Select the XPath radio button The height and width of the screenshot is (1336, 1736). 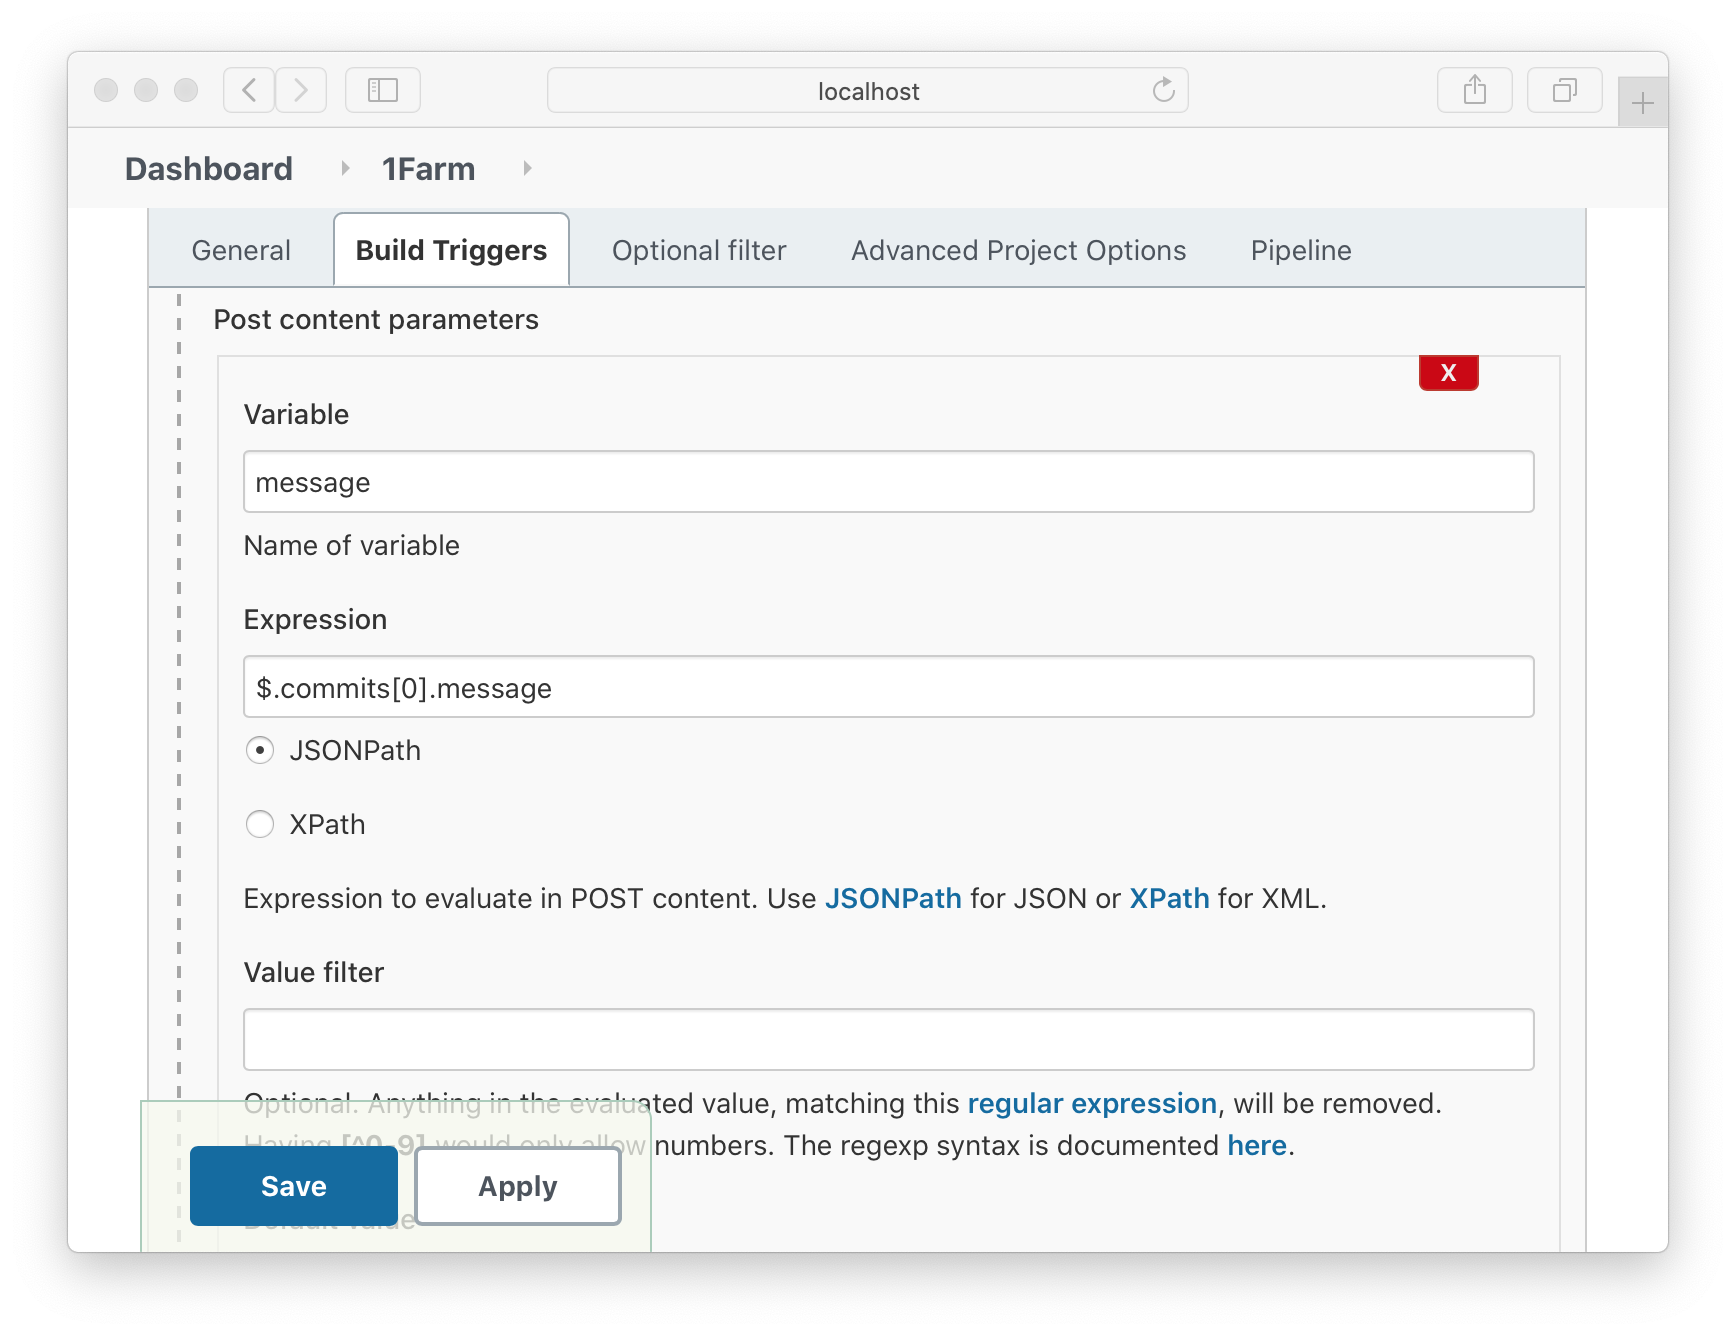coord(260,824)
